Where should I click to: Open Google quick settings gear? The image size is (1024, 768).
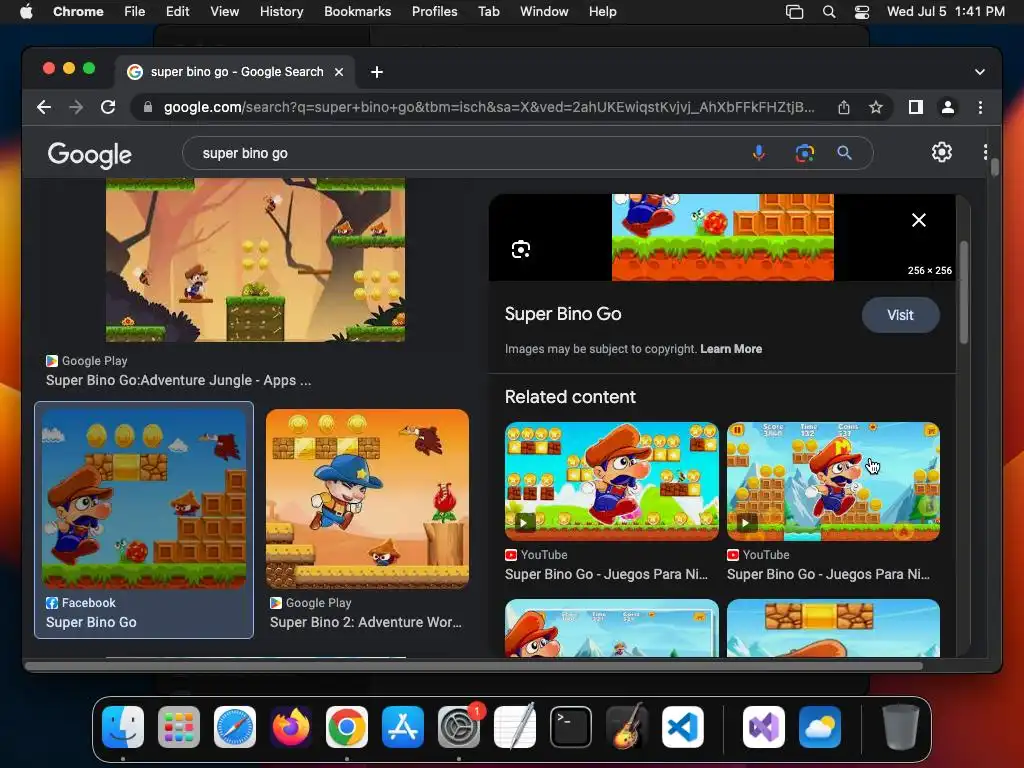point(942,152)
